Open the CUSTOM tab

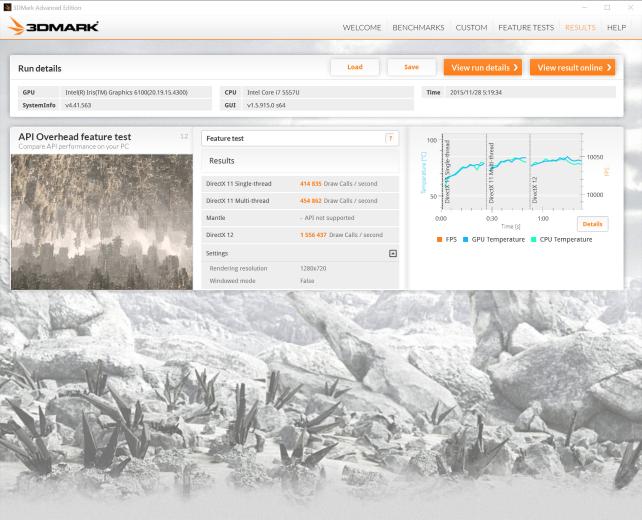(471, 27)
